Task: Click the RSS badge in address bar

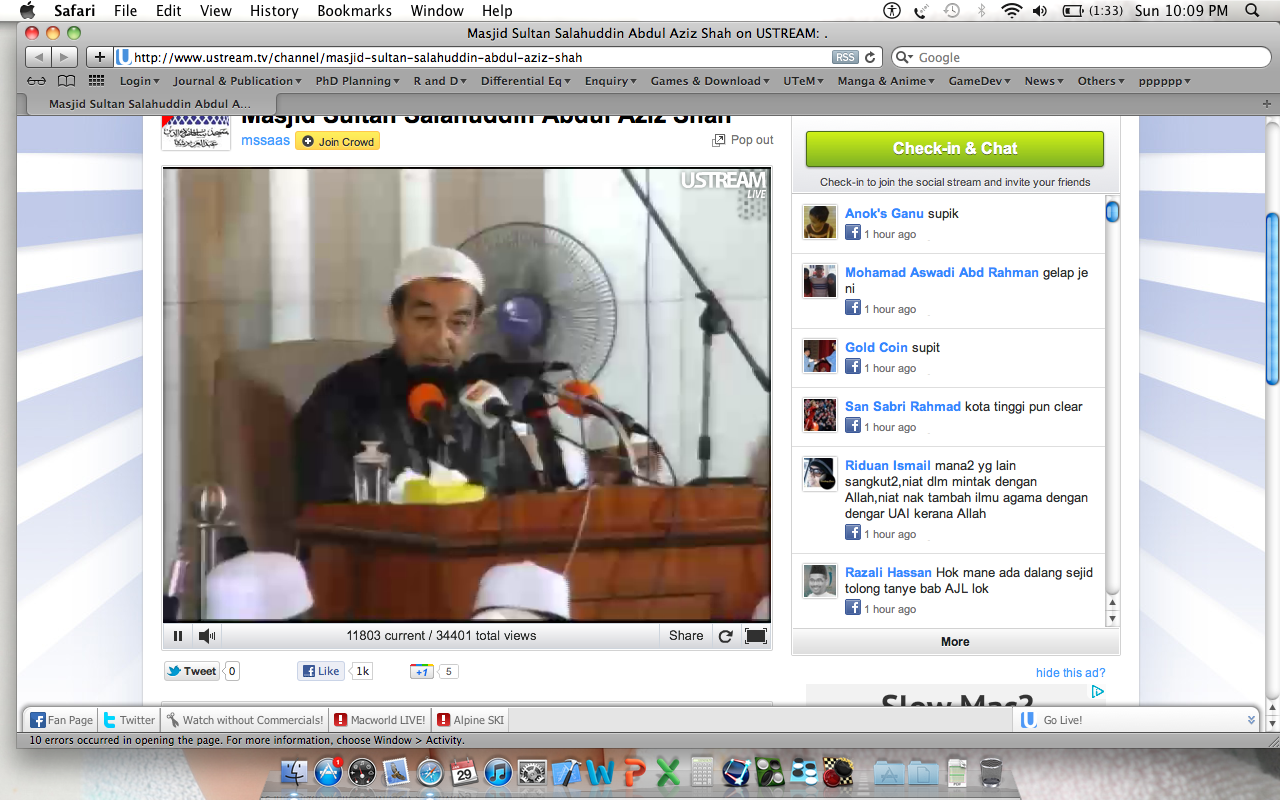Action: (845, 58)
